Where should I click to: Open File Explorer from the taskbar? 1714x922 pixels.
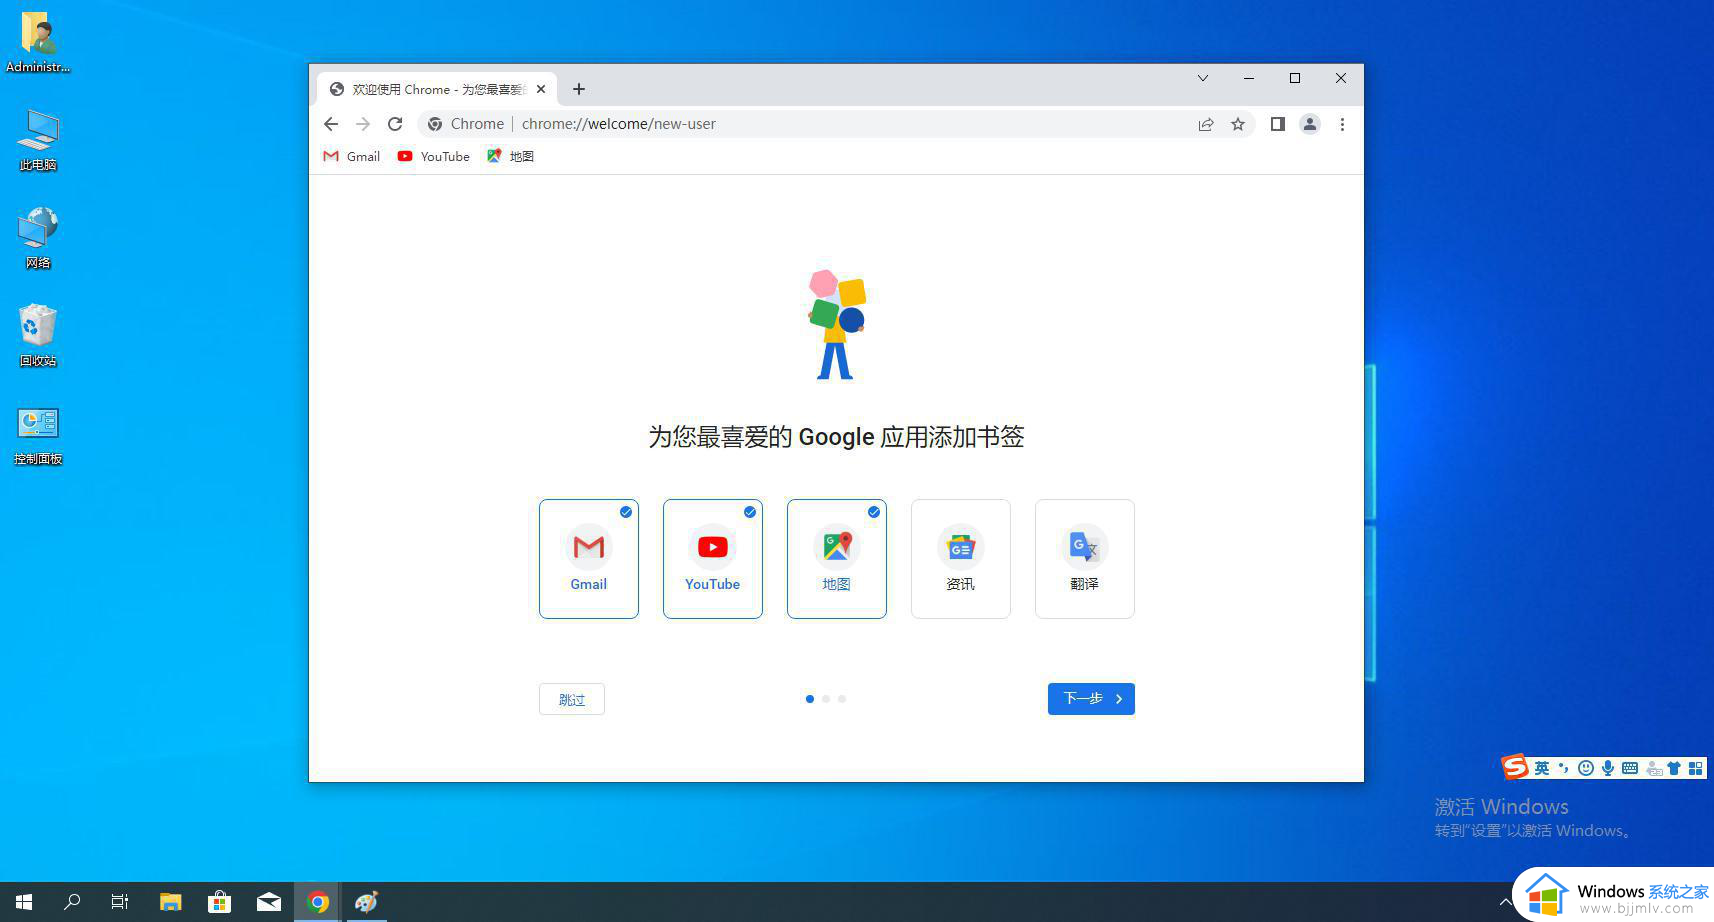[171, 902]
